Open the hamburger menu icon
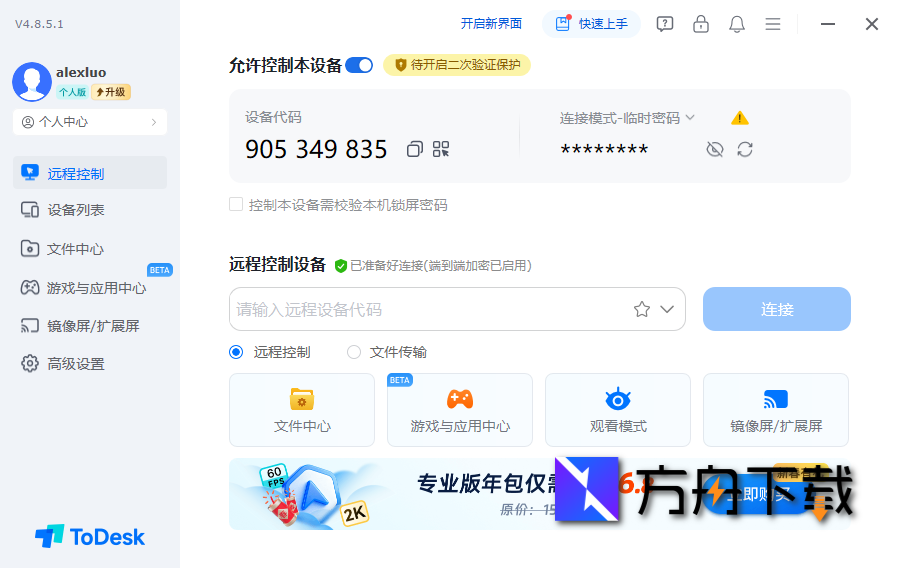The width and height of the screenshot is (900, 568). [x=773, y=24]
